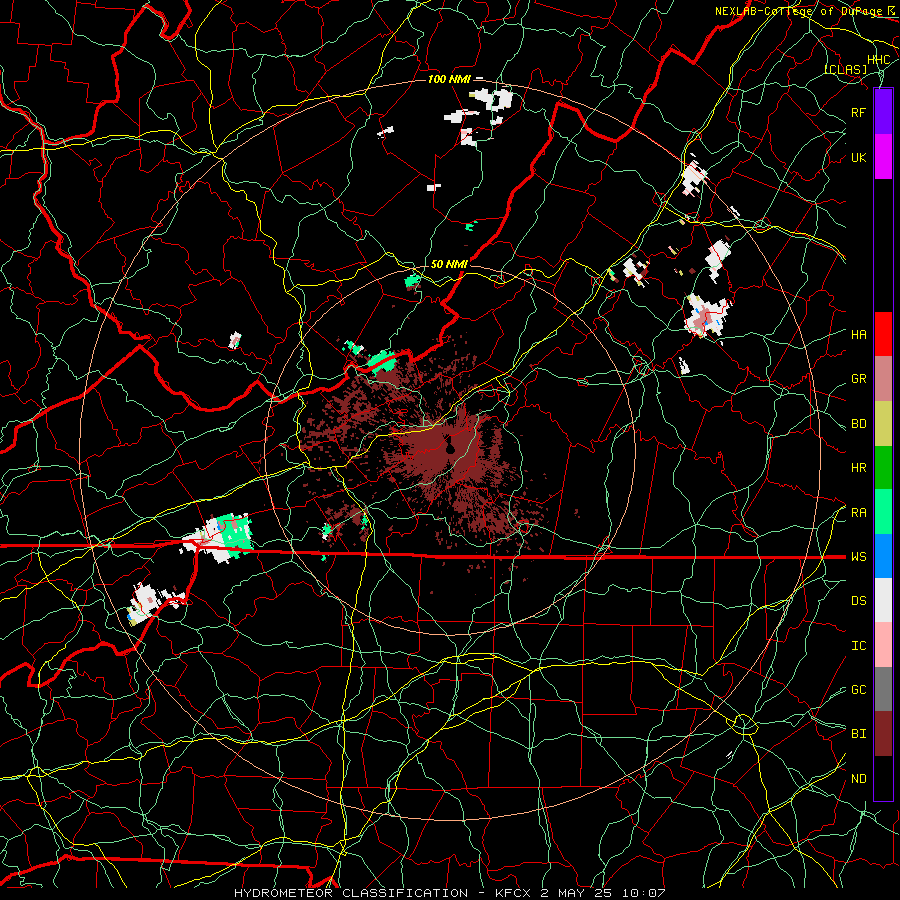900x900 pixels.
Task: Click the HA legend label
Action: click(x=859, y=335)
